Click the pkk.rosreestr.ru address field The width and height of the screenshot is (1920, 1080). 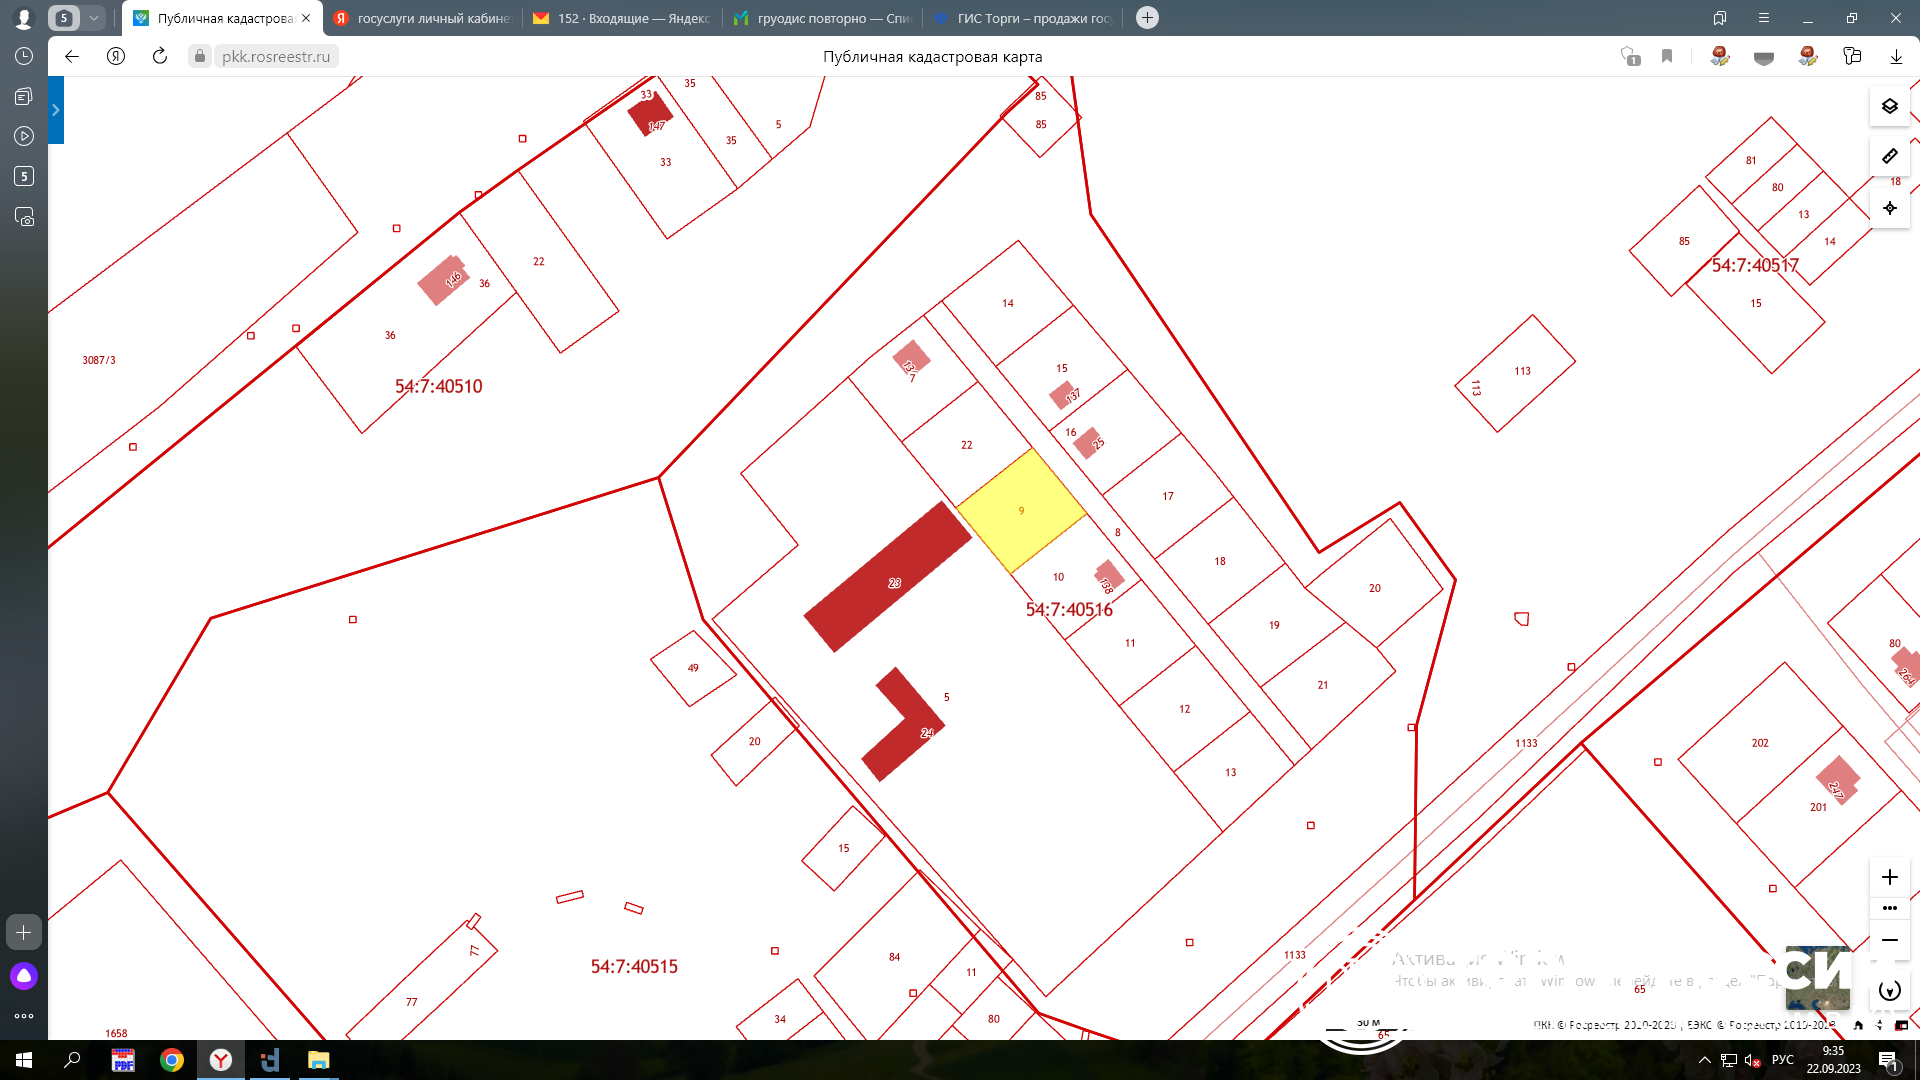(x=276, y=56)
